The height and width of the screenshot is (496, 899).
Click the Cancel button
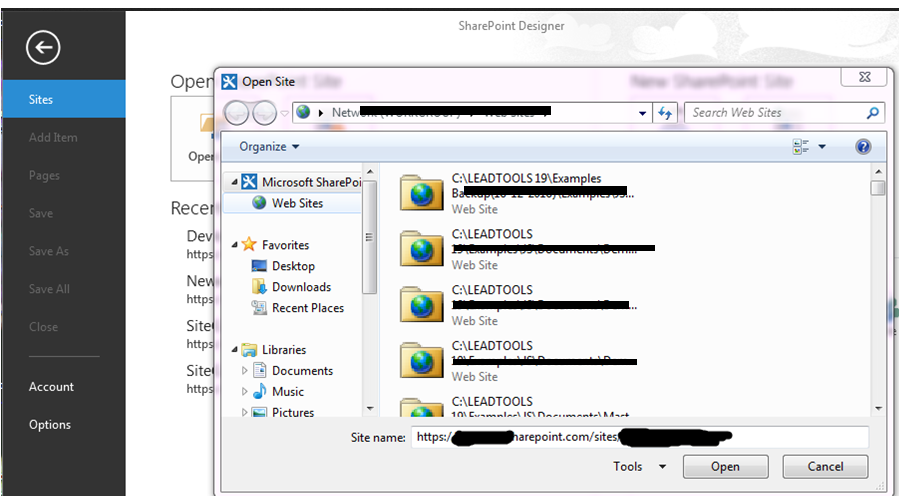click(x=825, y=467)
